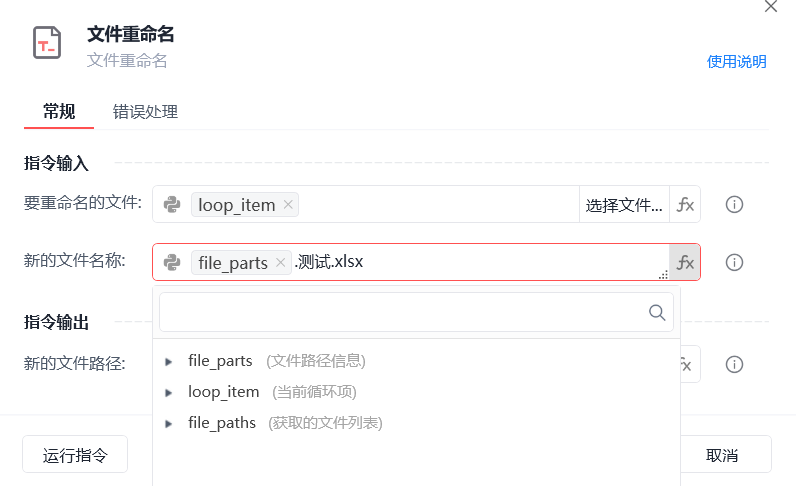Expand the file_paths tree node

coord(169,423)
